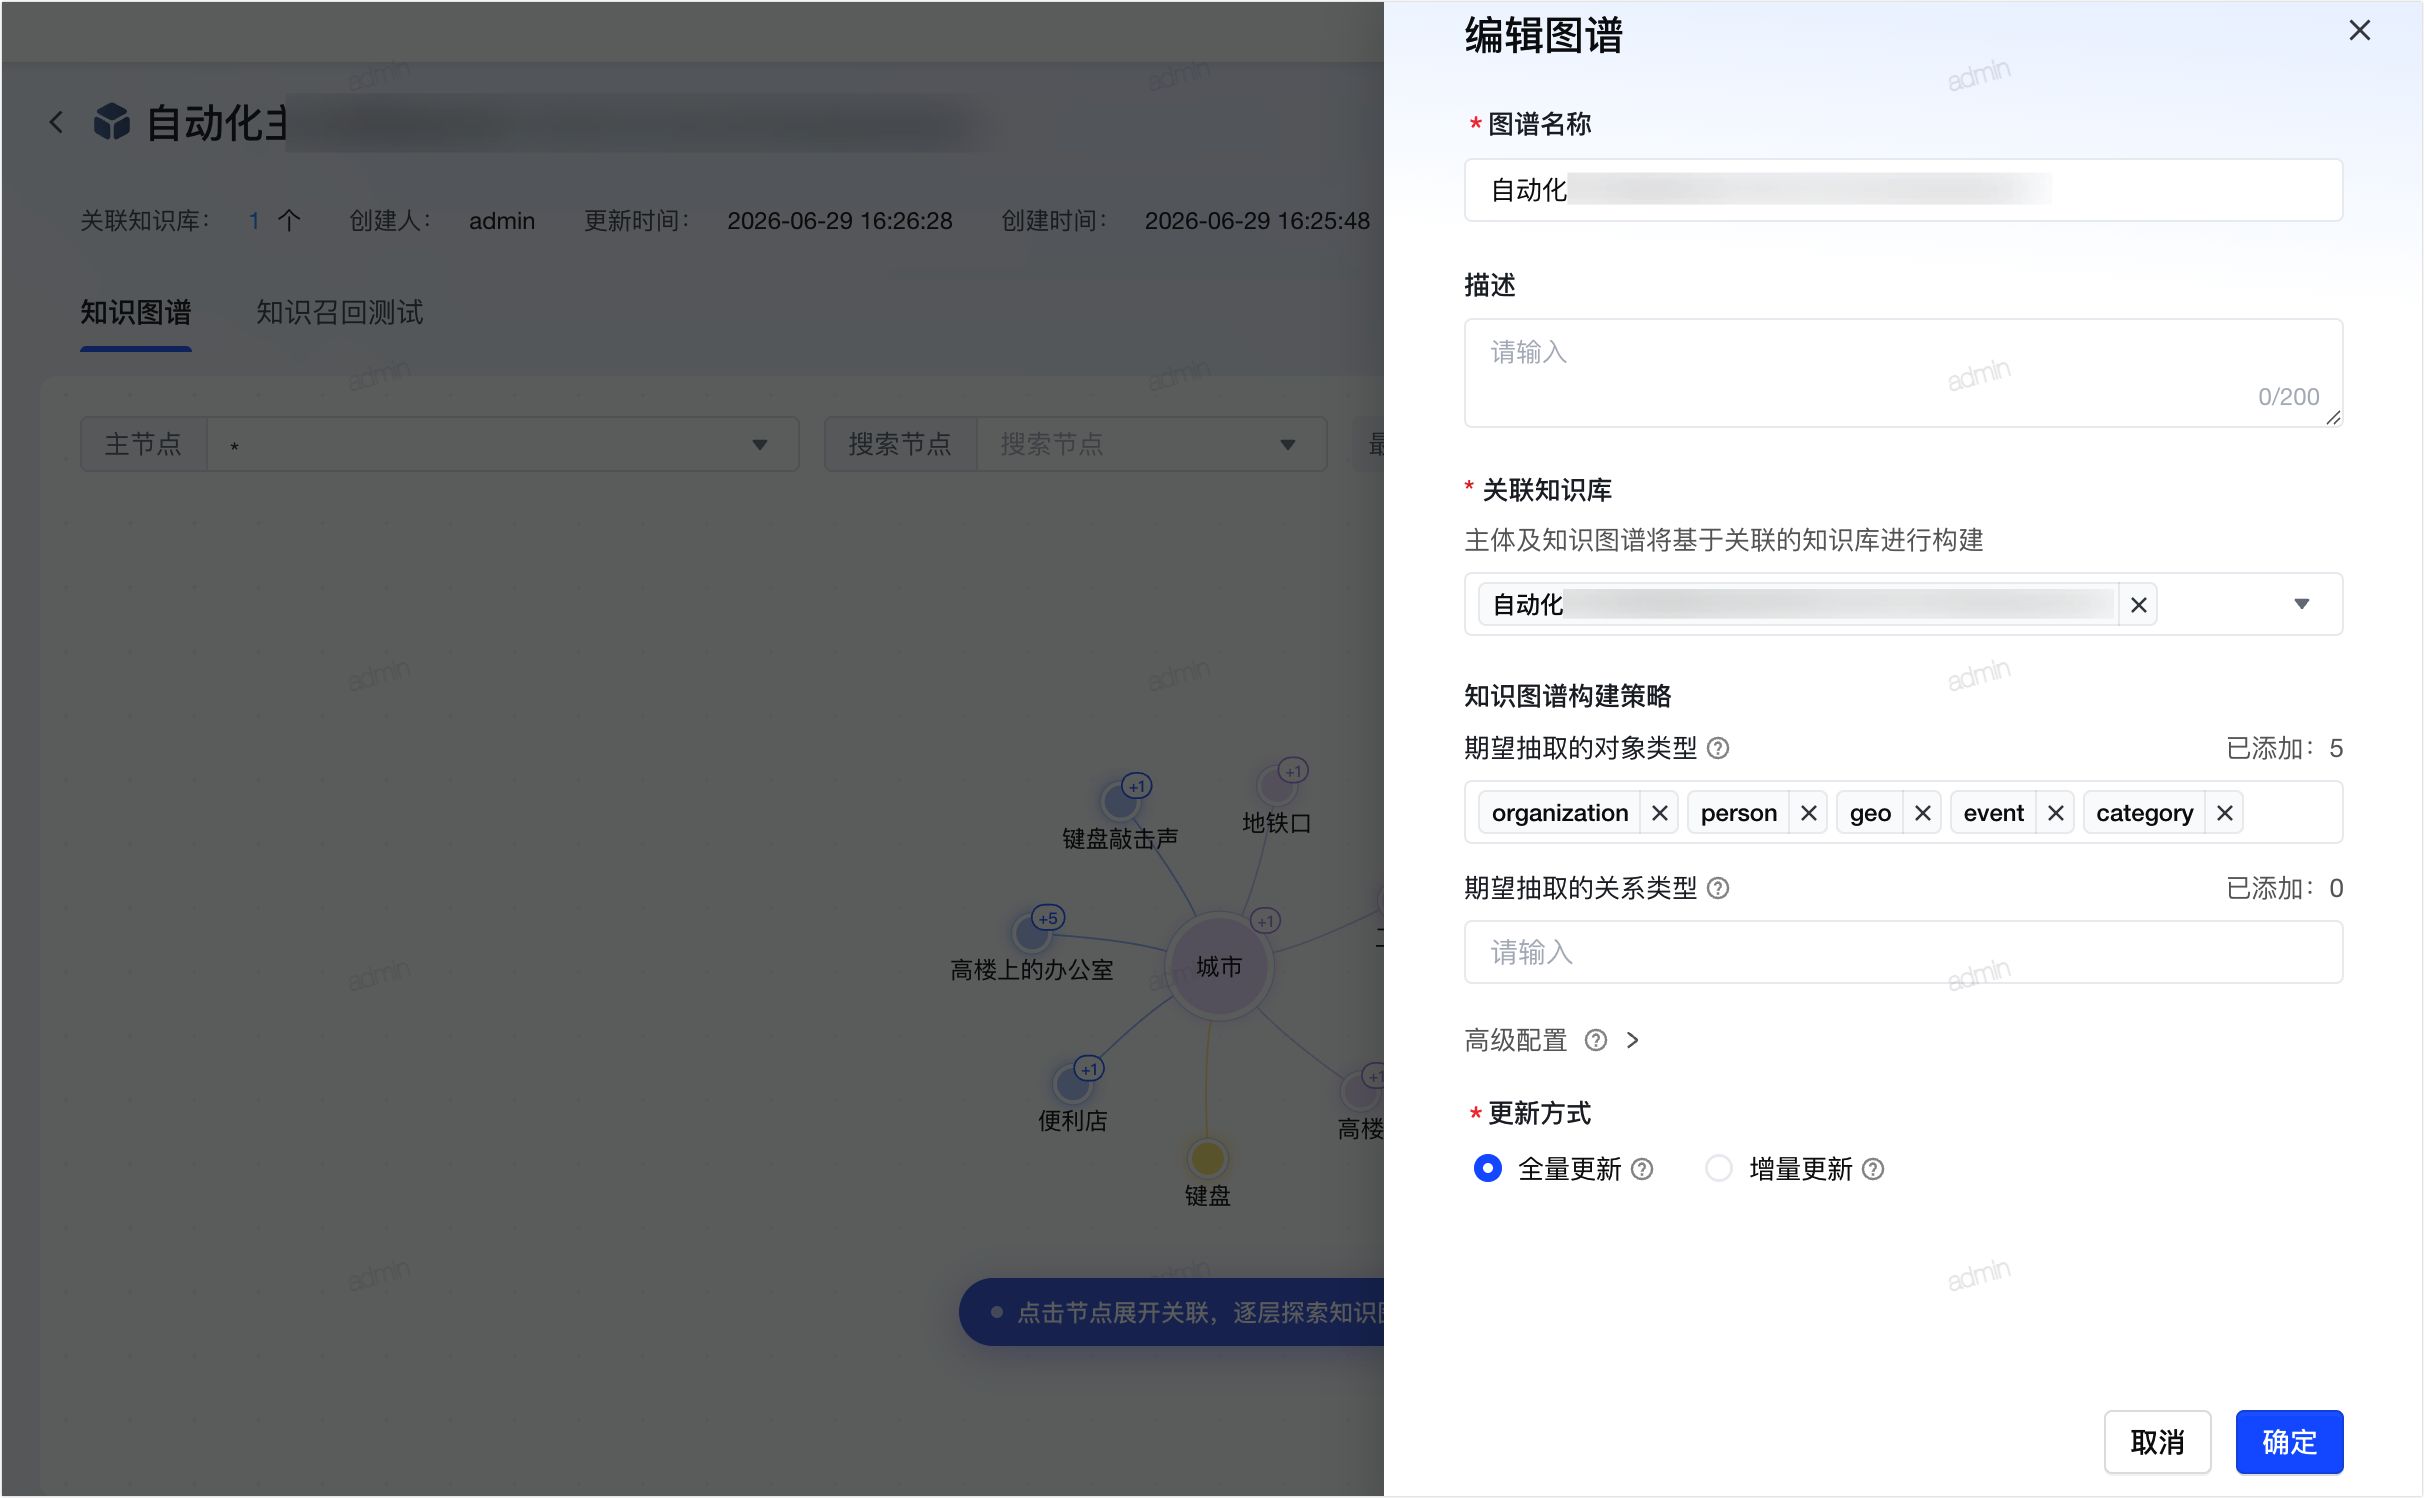Click the 0/200 character counter
The image size is (2424, 1498).
(2288, 397)
